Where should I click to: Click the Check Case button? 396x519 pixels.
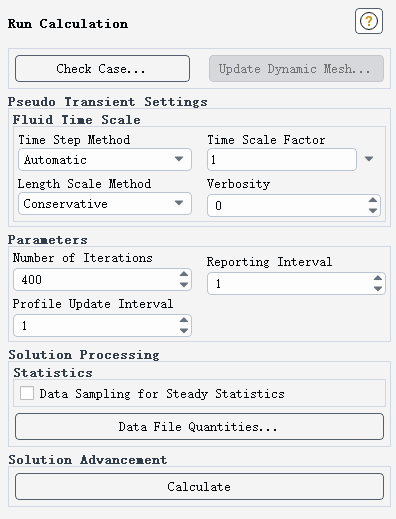102,69
